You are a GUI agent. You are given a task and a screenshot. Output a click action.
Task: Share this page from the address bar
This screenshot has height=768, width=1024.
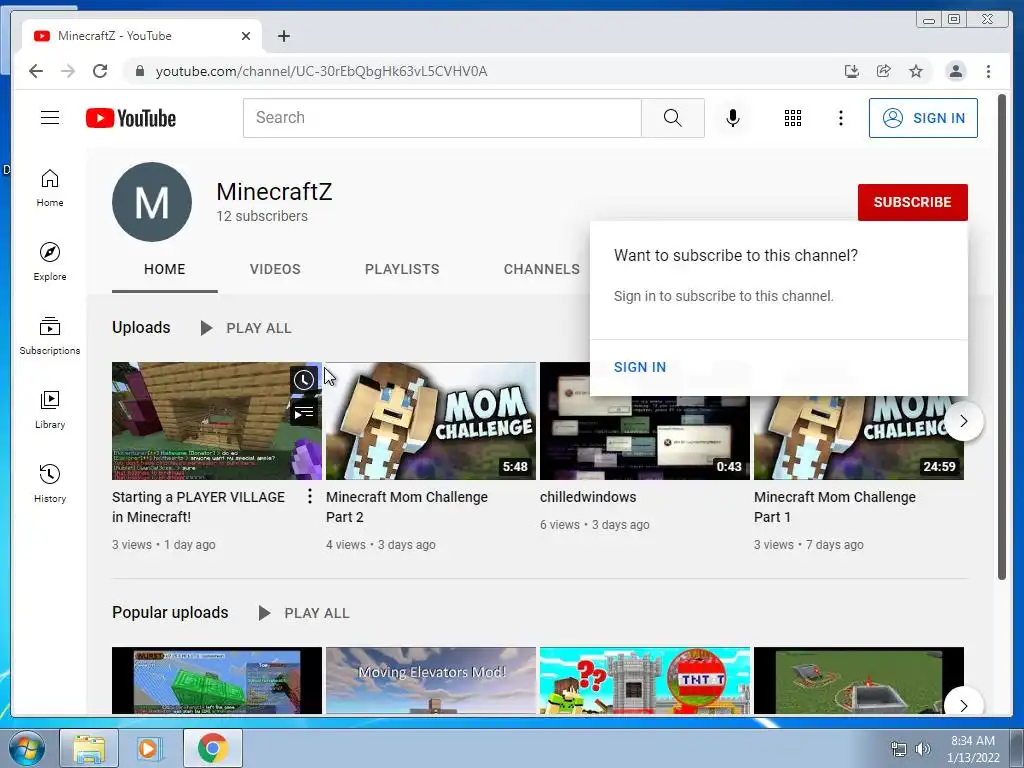click(x=884, y=71)
